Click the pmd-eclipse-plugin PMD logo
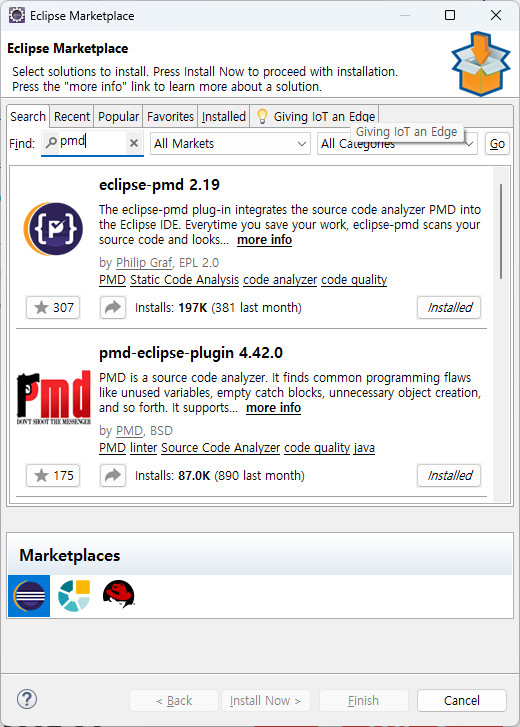Viewport: 520px width, 727px height. (x=54, y=397)
